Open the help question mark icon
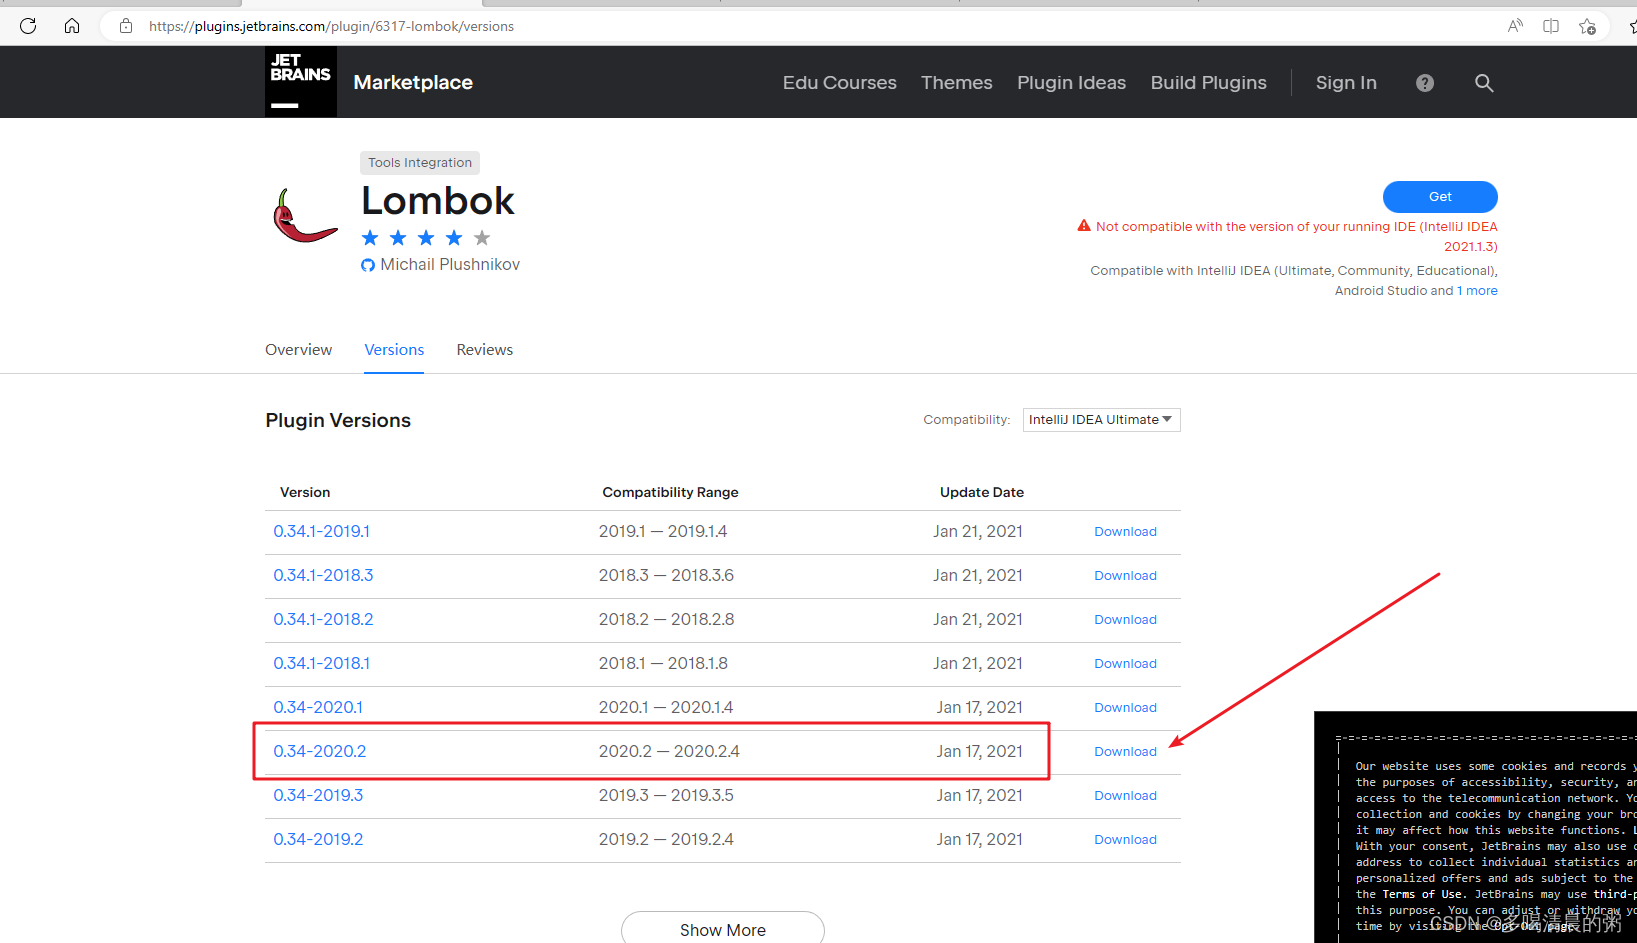This screenshot has width=1637, height=943. tap(1425, 83)
